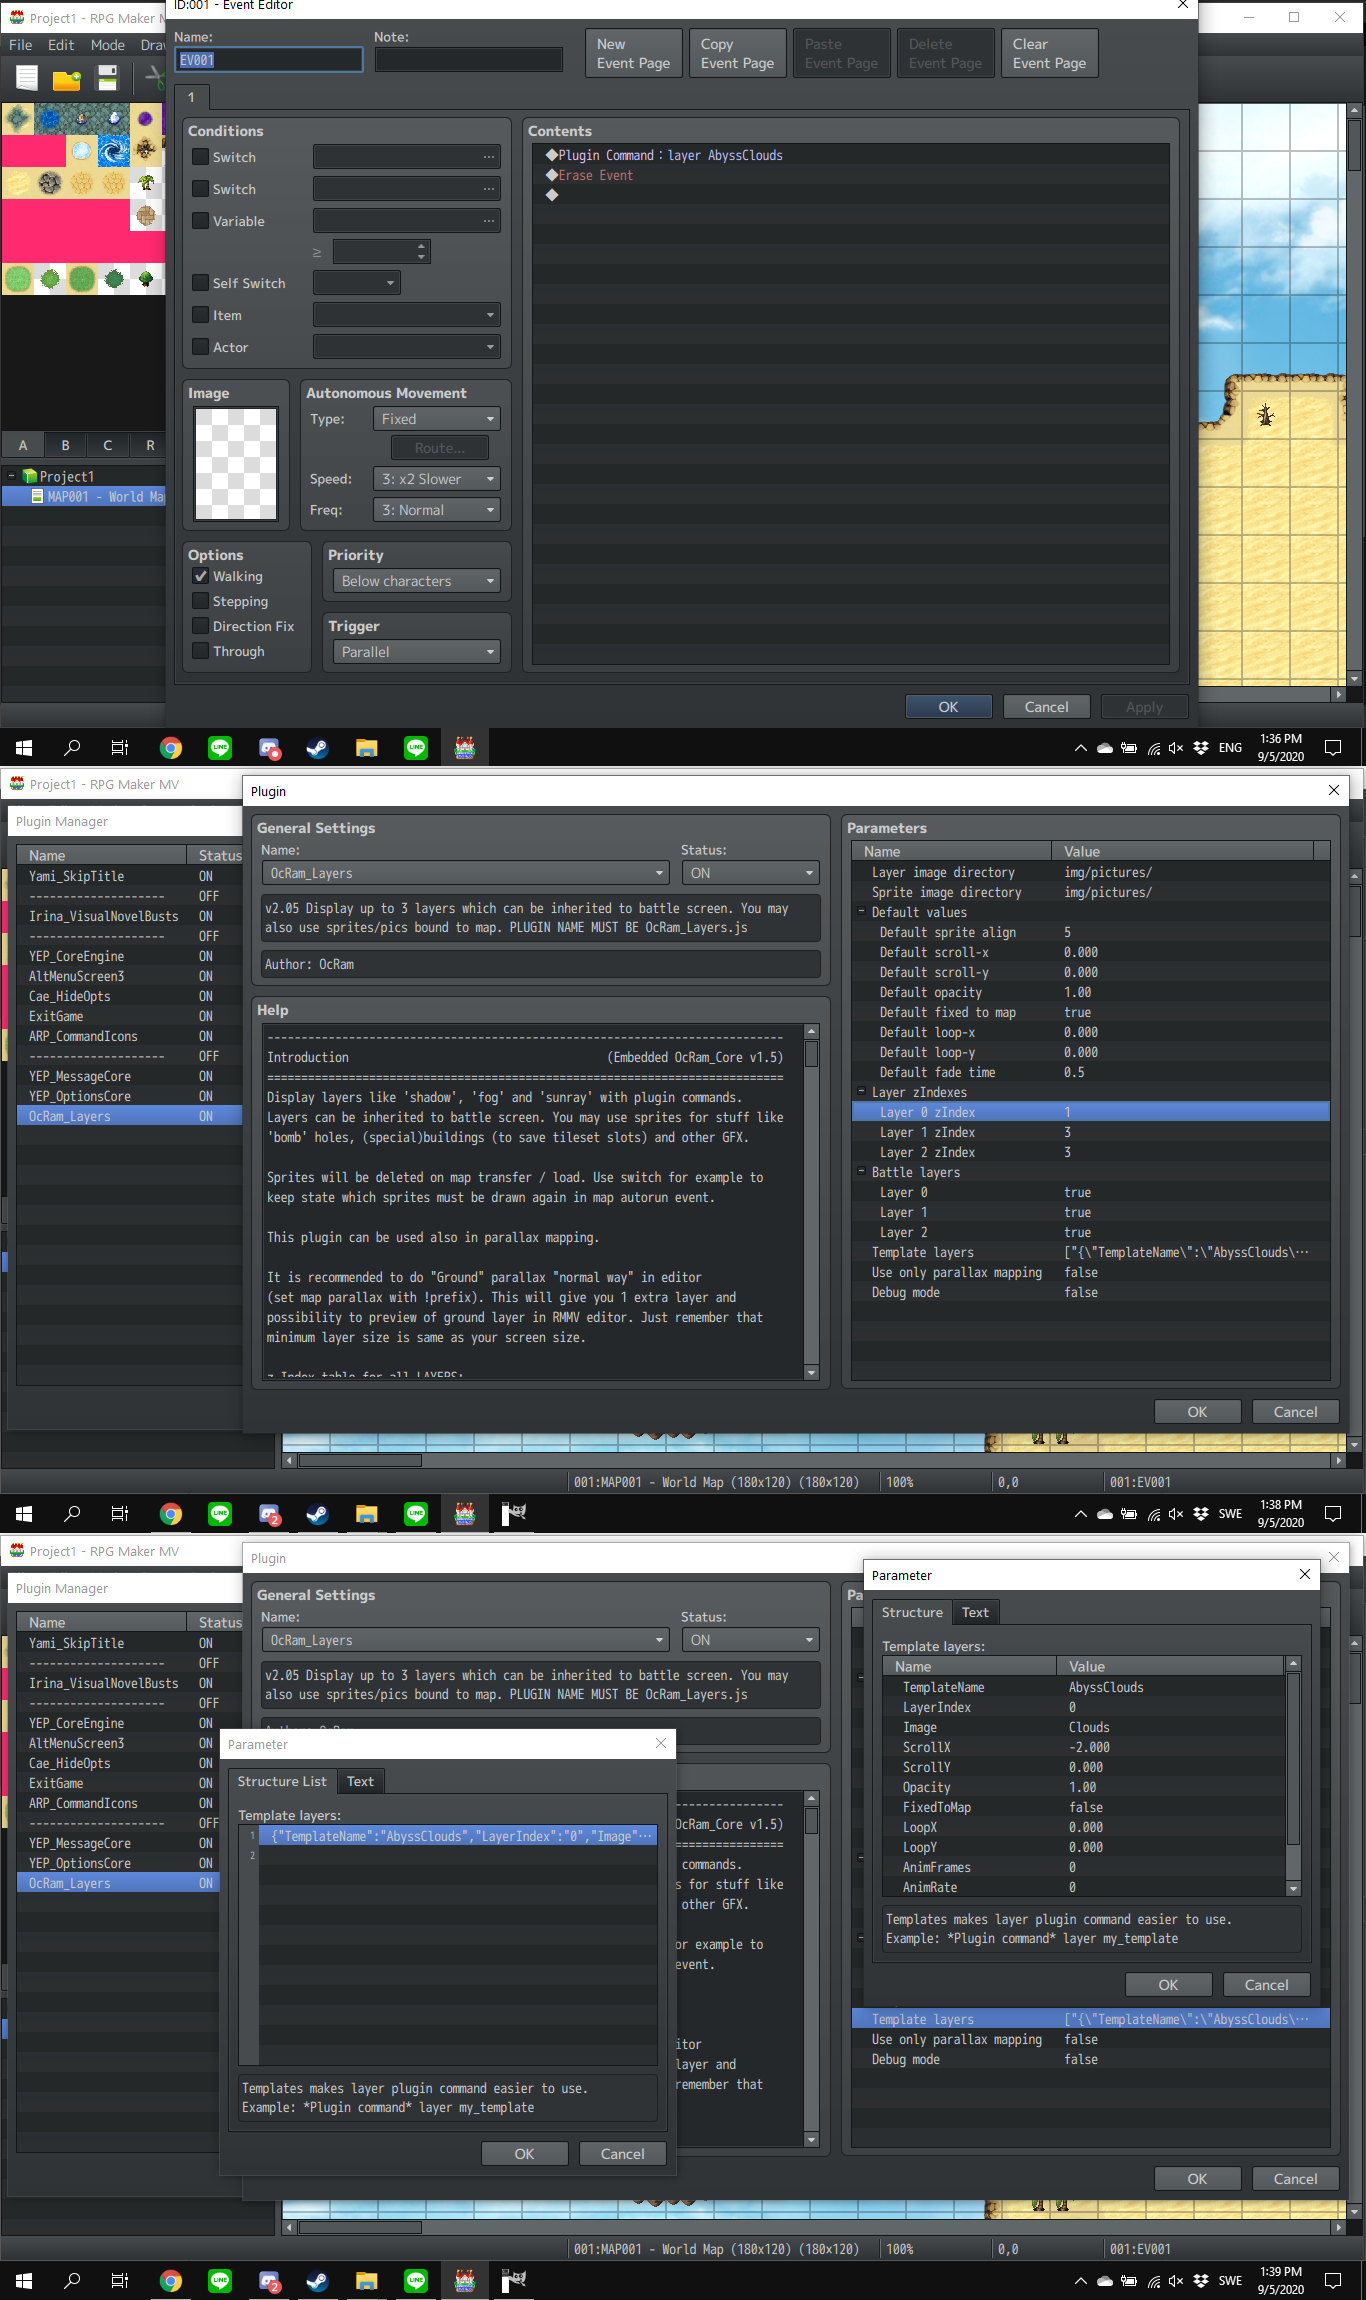Uncheck the Walking option

coord(201,576)
